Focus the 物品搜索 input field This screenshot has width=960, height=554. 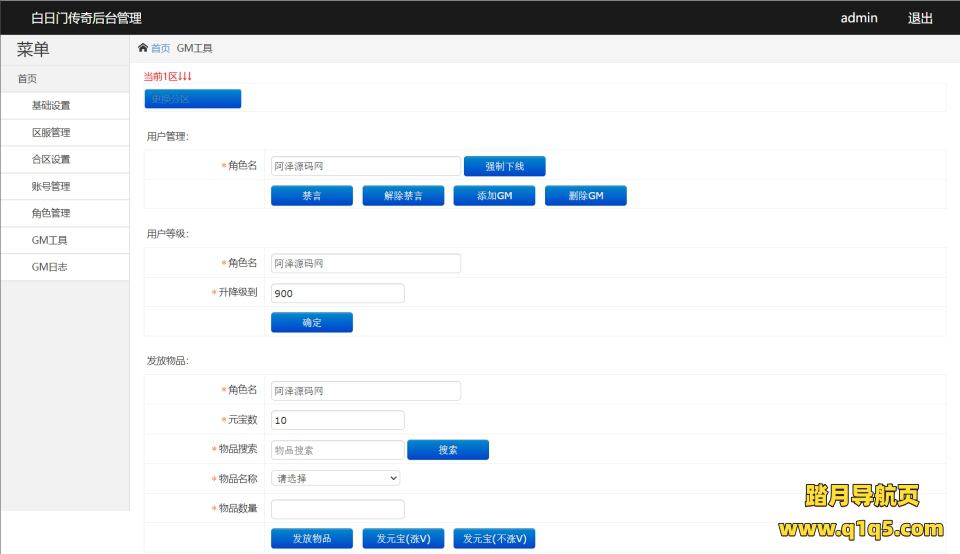coord(337,450)
